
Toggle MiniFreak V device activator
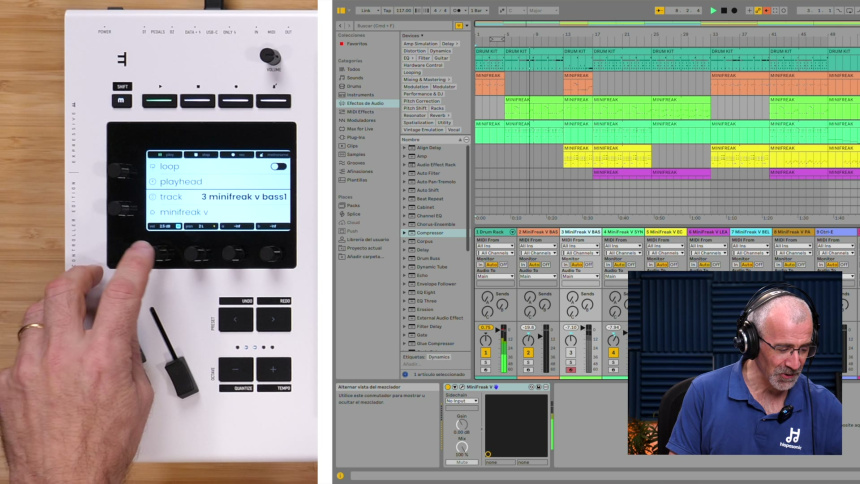[x=448, y=387]
